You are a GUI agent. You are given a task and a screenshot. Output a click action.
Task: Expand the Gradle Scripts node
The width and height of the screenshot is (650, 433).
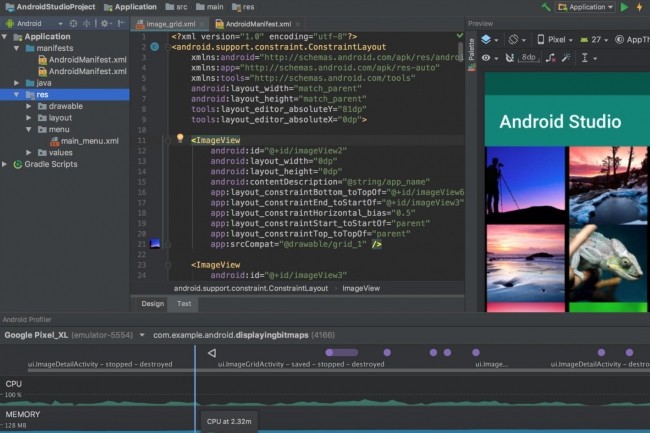click(5, 164)
